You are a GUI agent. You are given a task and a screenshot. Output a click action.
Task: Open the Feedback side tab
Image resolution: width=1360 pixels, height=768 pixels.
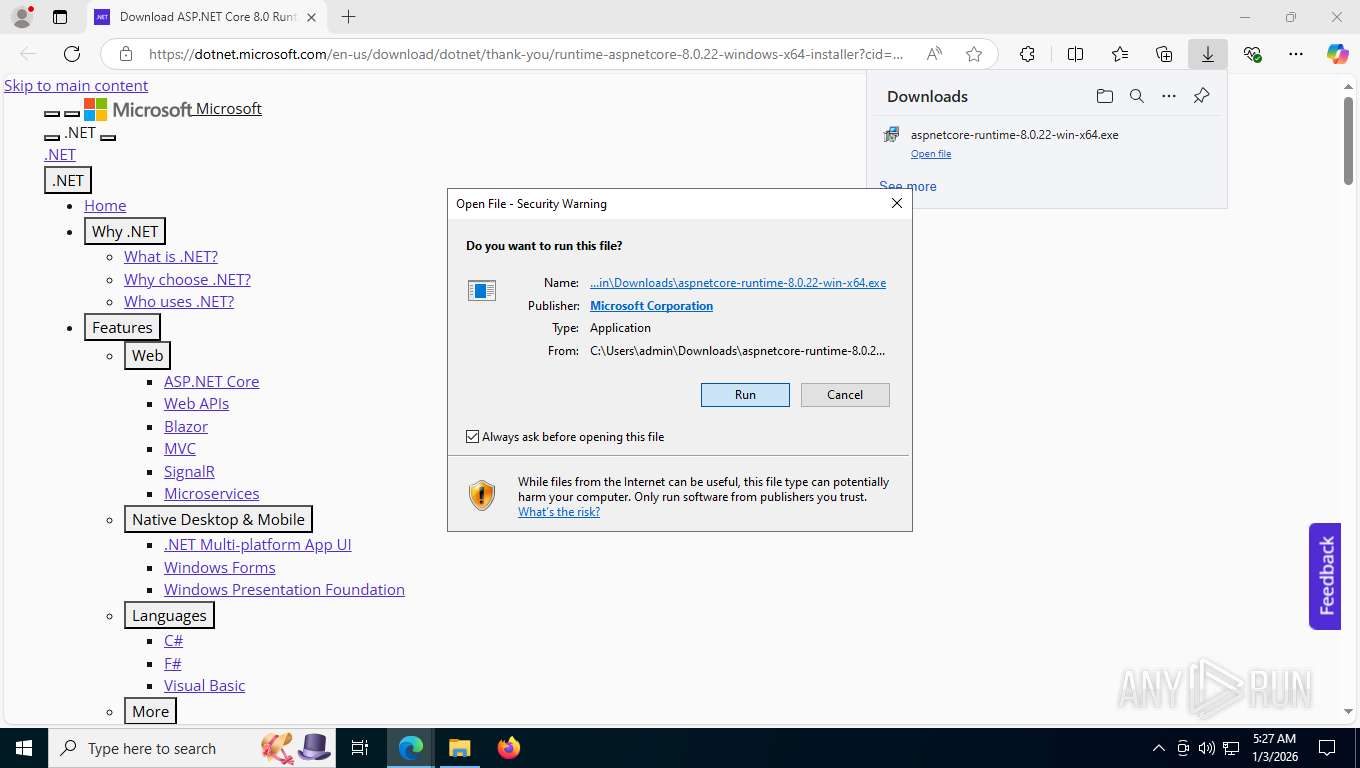1325,576
